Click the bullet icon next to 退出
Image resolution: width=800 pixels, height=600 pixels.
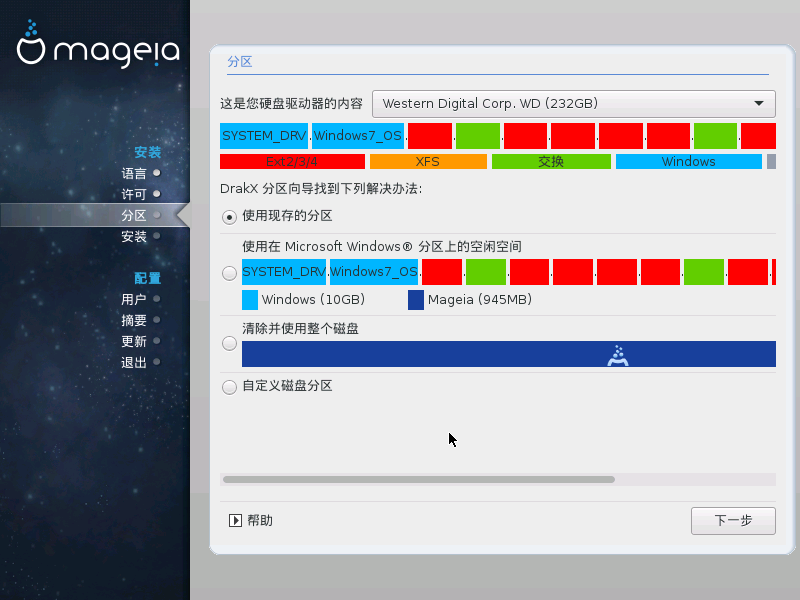point(157,362)
